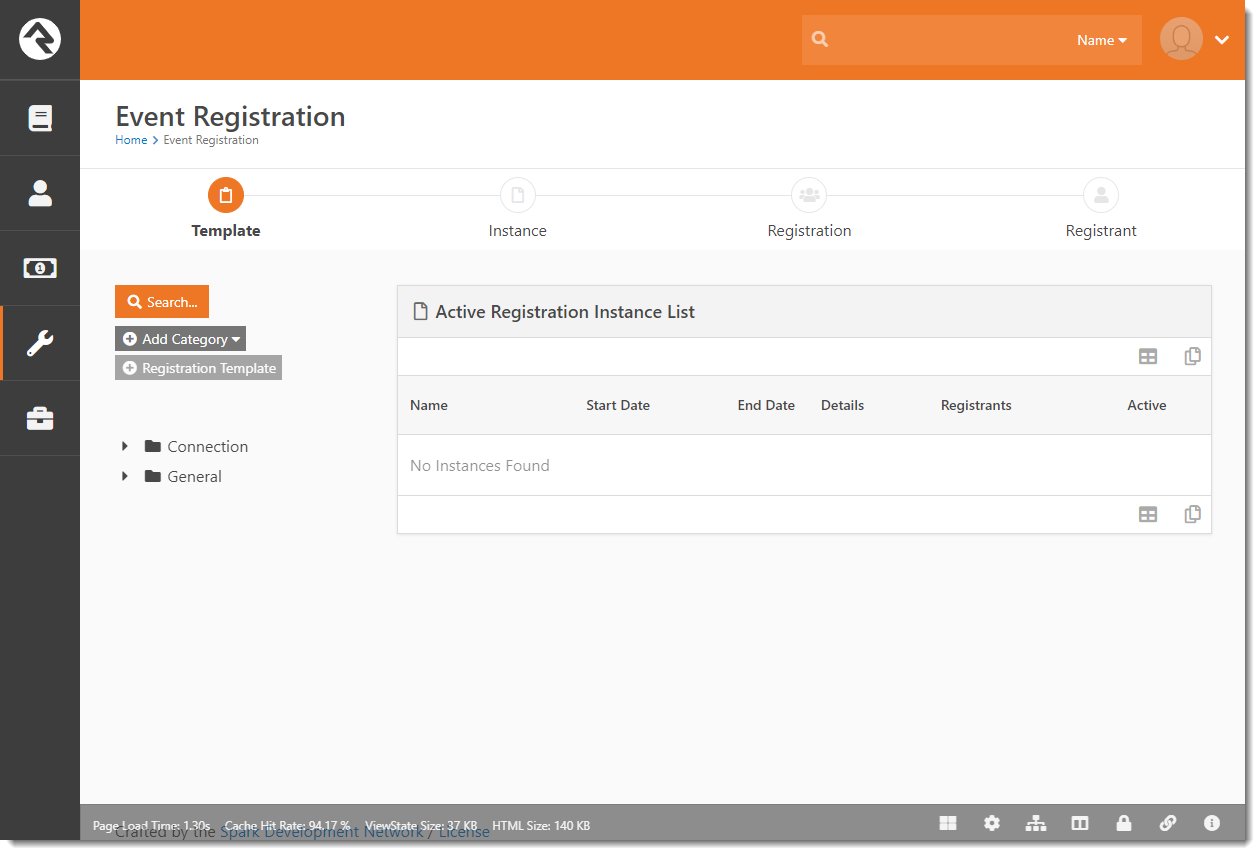Click the Active column header

point(1147,405)
